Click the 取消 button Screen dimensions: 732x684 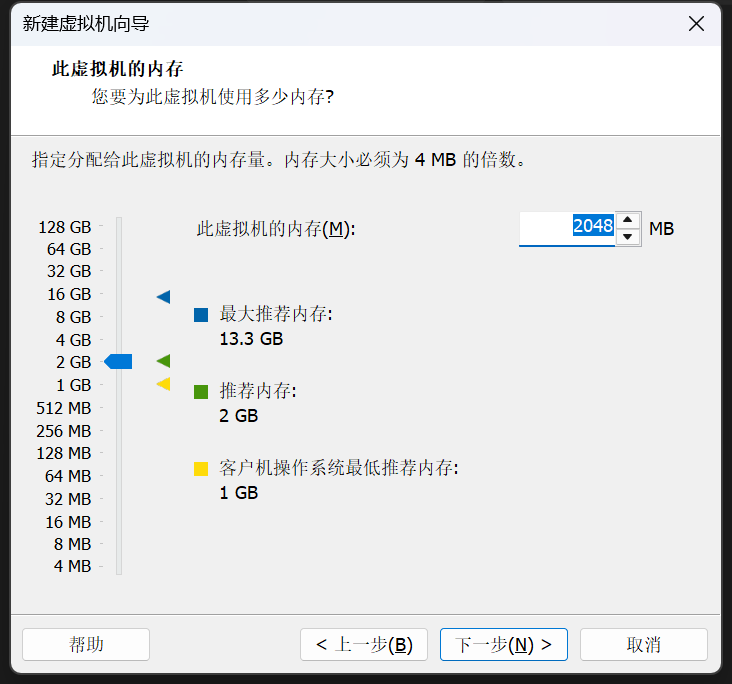644,644
